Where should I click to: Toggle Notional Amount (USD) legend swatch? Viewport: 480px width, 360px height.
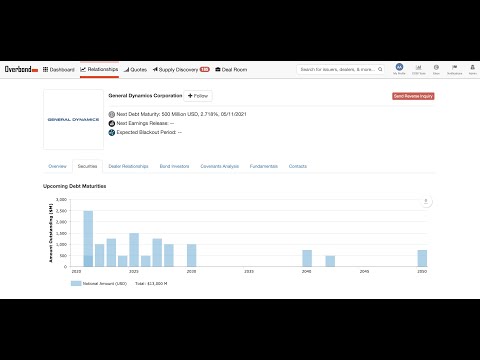click(x=76, y=283)
